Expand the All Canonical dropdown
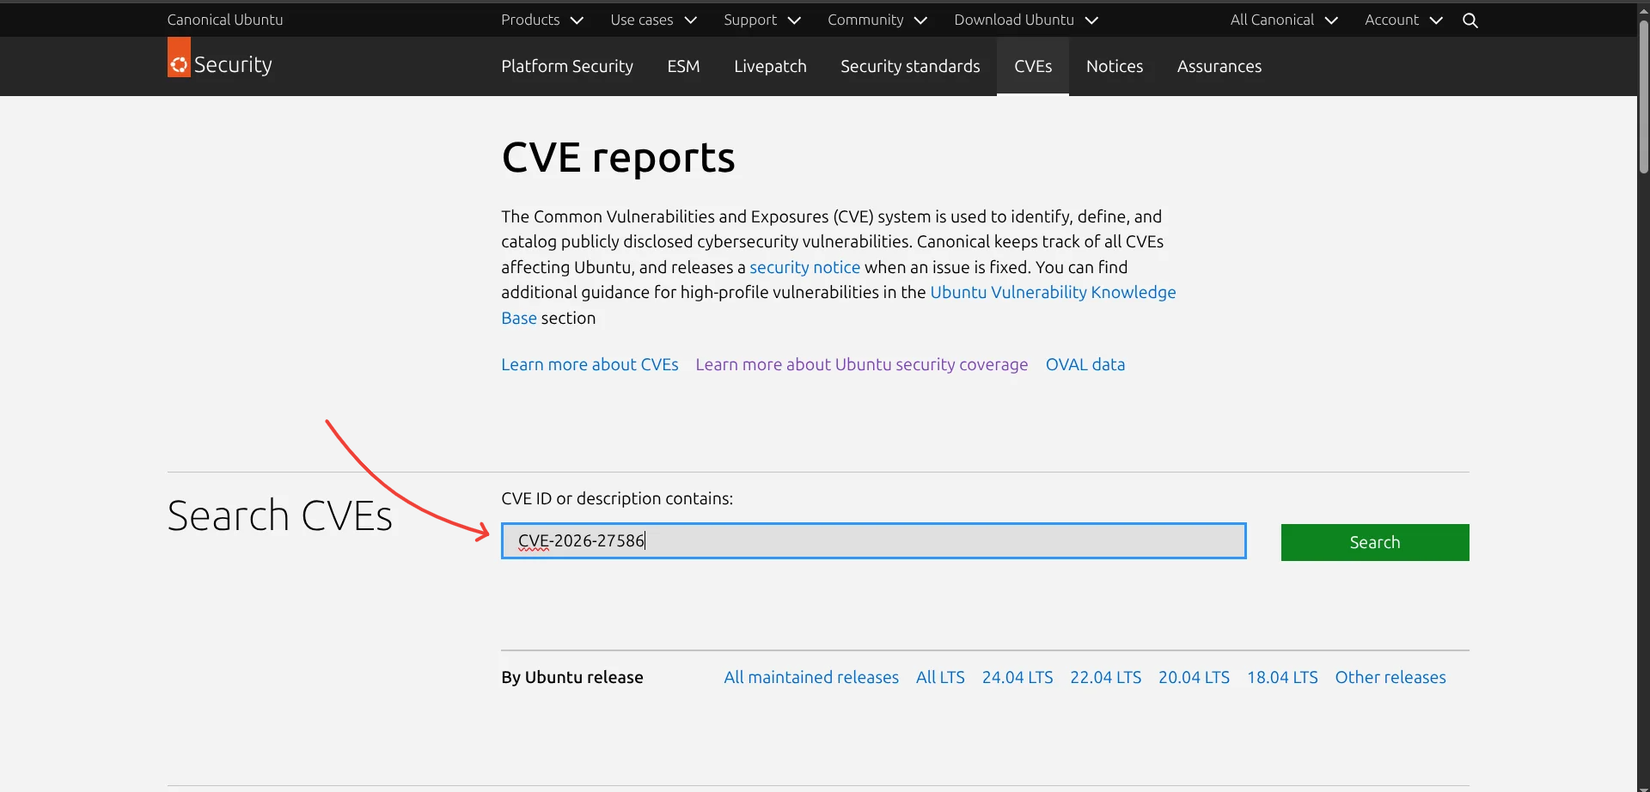This screenshot has width=1650, height=792. pos(1284,20)
